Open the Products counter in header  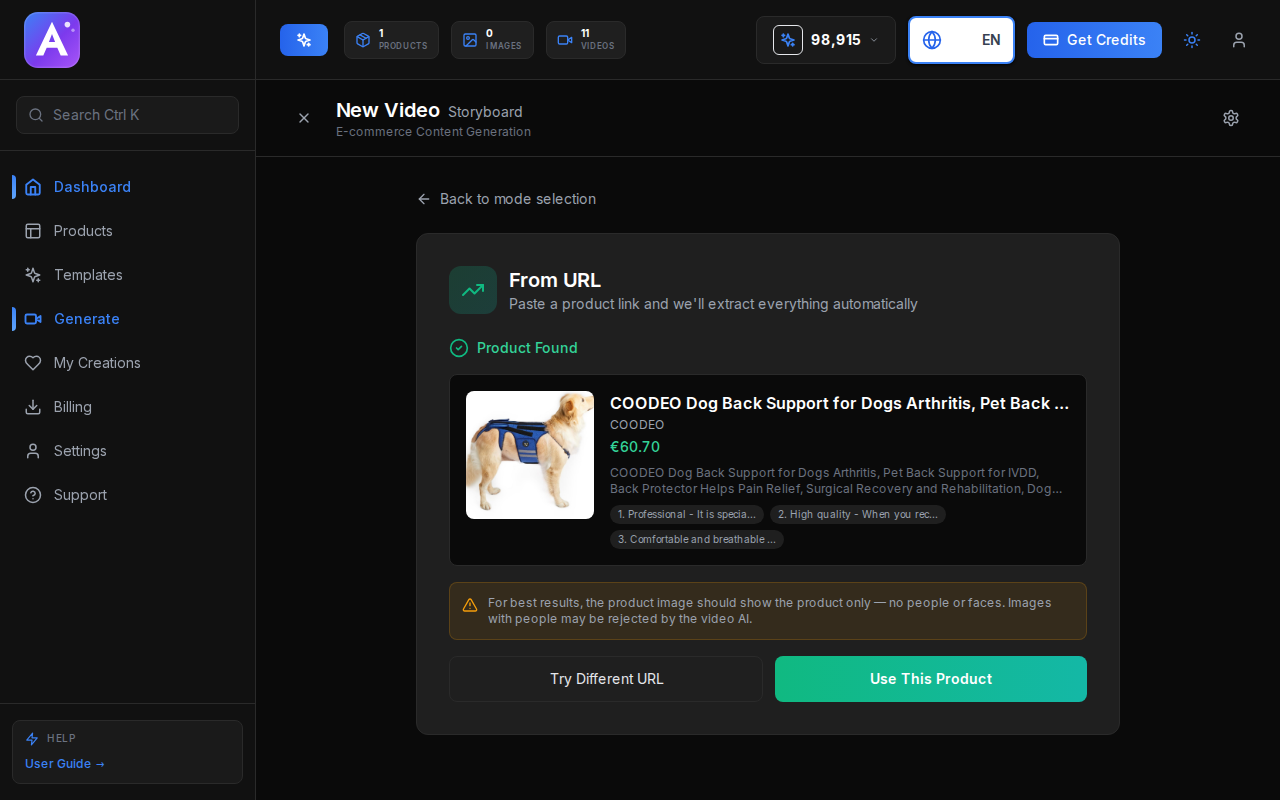tap(391, 40)
